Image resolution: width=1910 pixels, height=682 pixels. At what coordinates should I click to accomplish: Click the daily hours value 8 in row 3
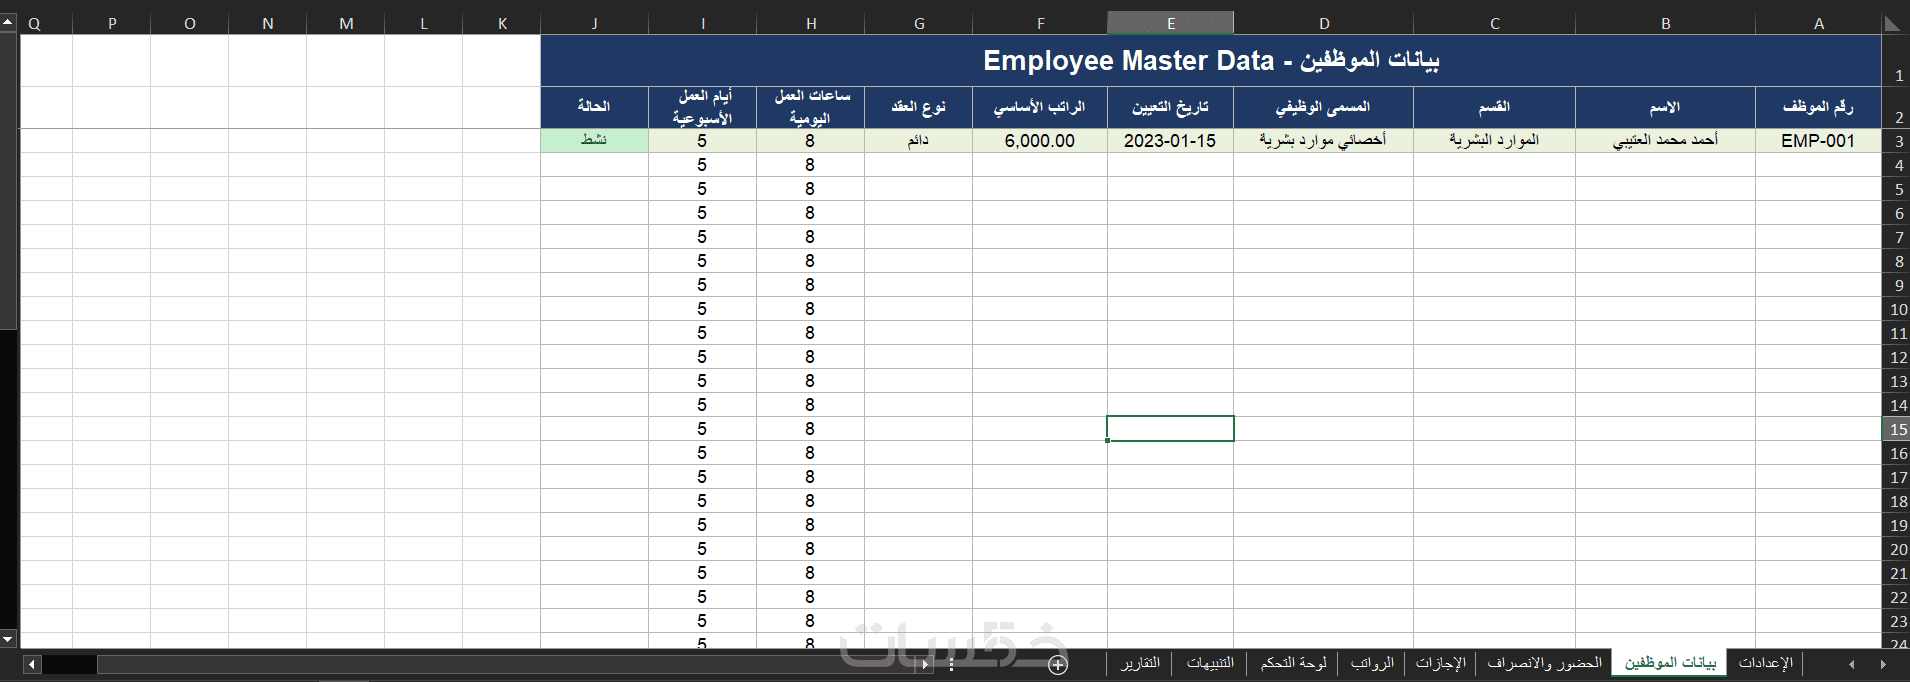point(810,141)
